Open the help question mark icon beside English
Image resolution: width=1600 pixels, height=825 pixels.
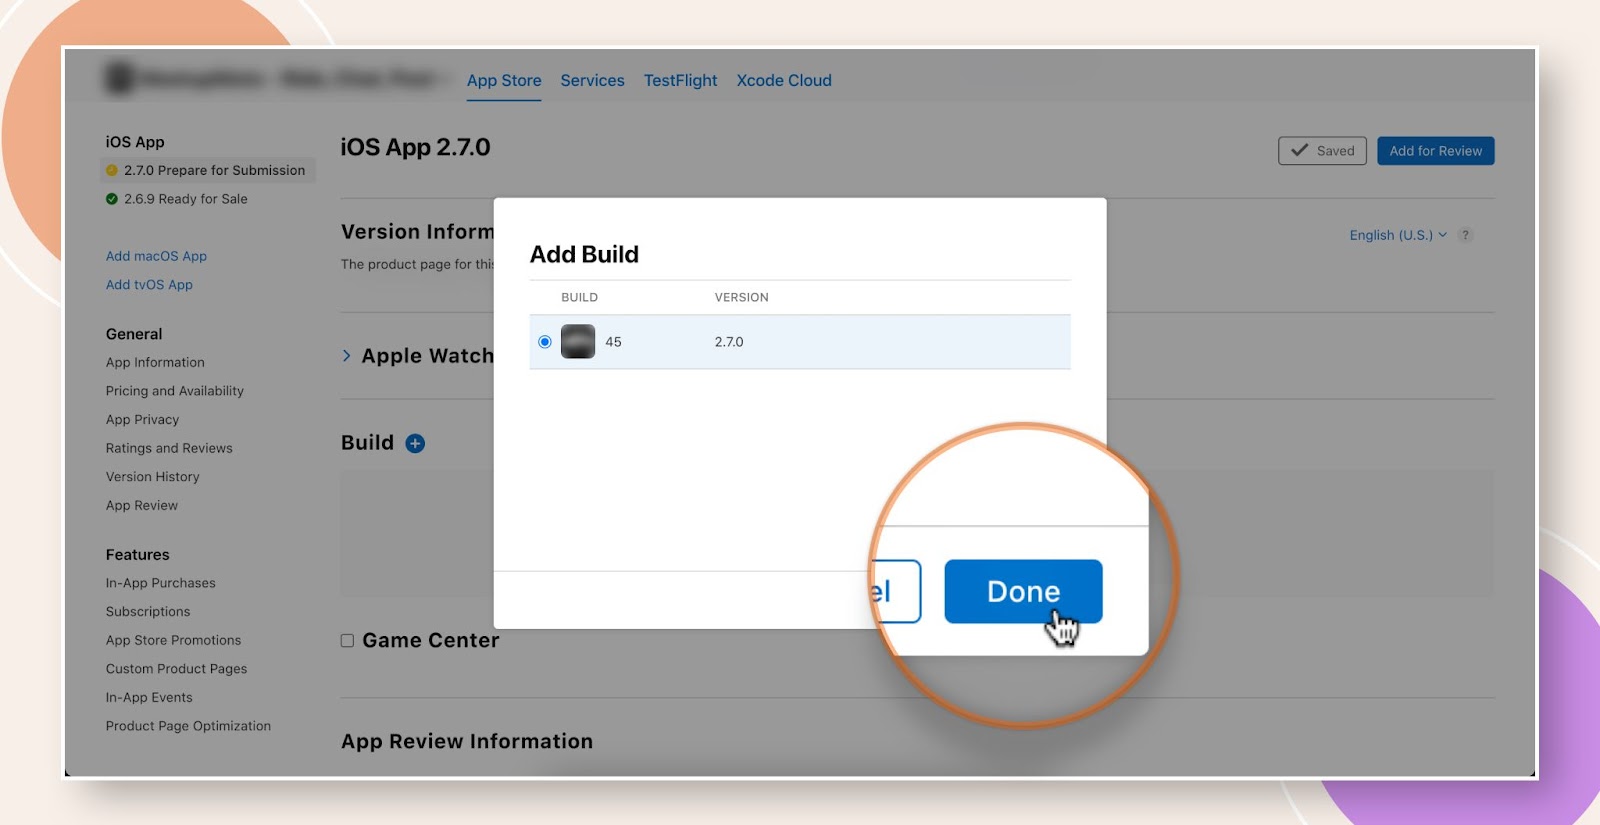click(x=1465, y=235)
